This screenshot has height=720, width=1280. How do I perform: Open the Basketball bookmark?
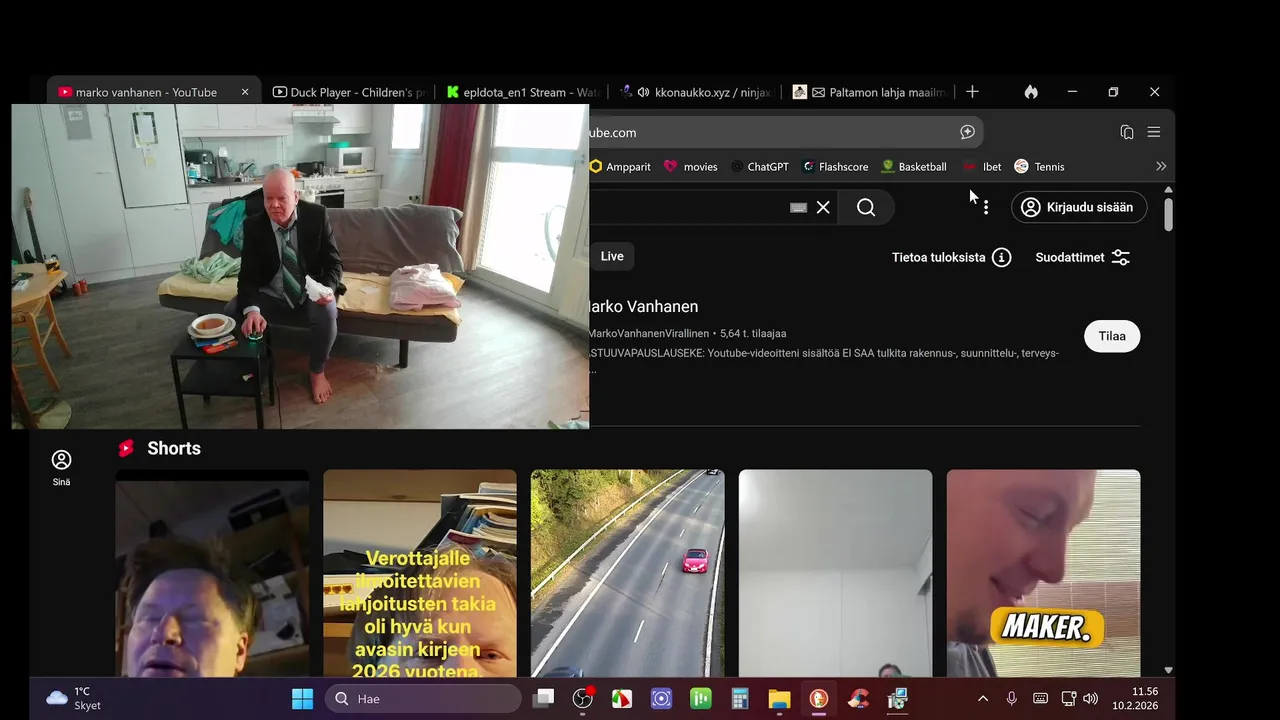(913, 167)
